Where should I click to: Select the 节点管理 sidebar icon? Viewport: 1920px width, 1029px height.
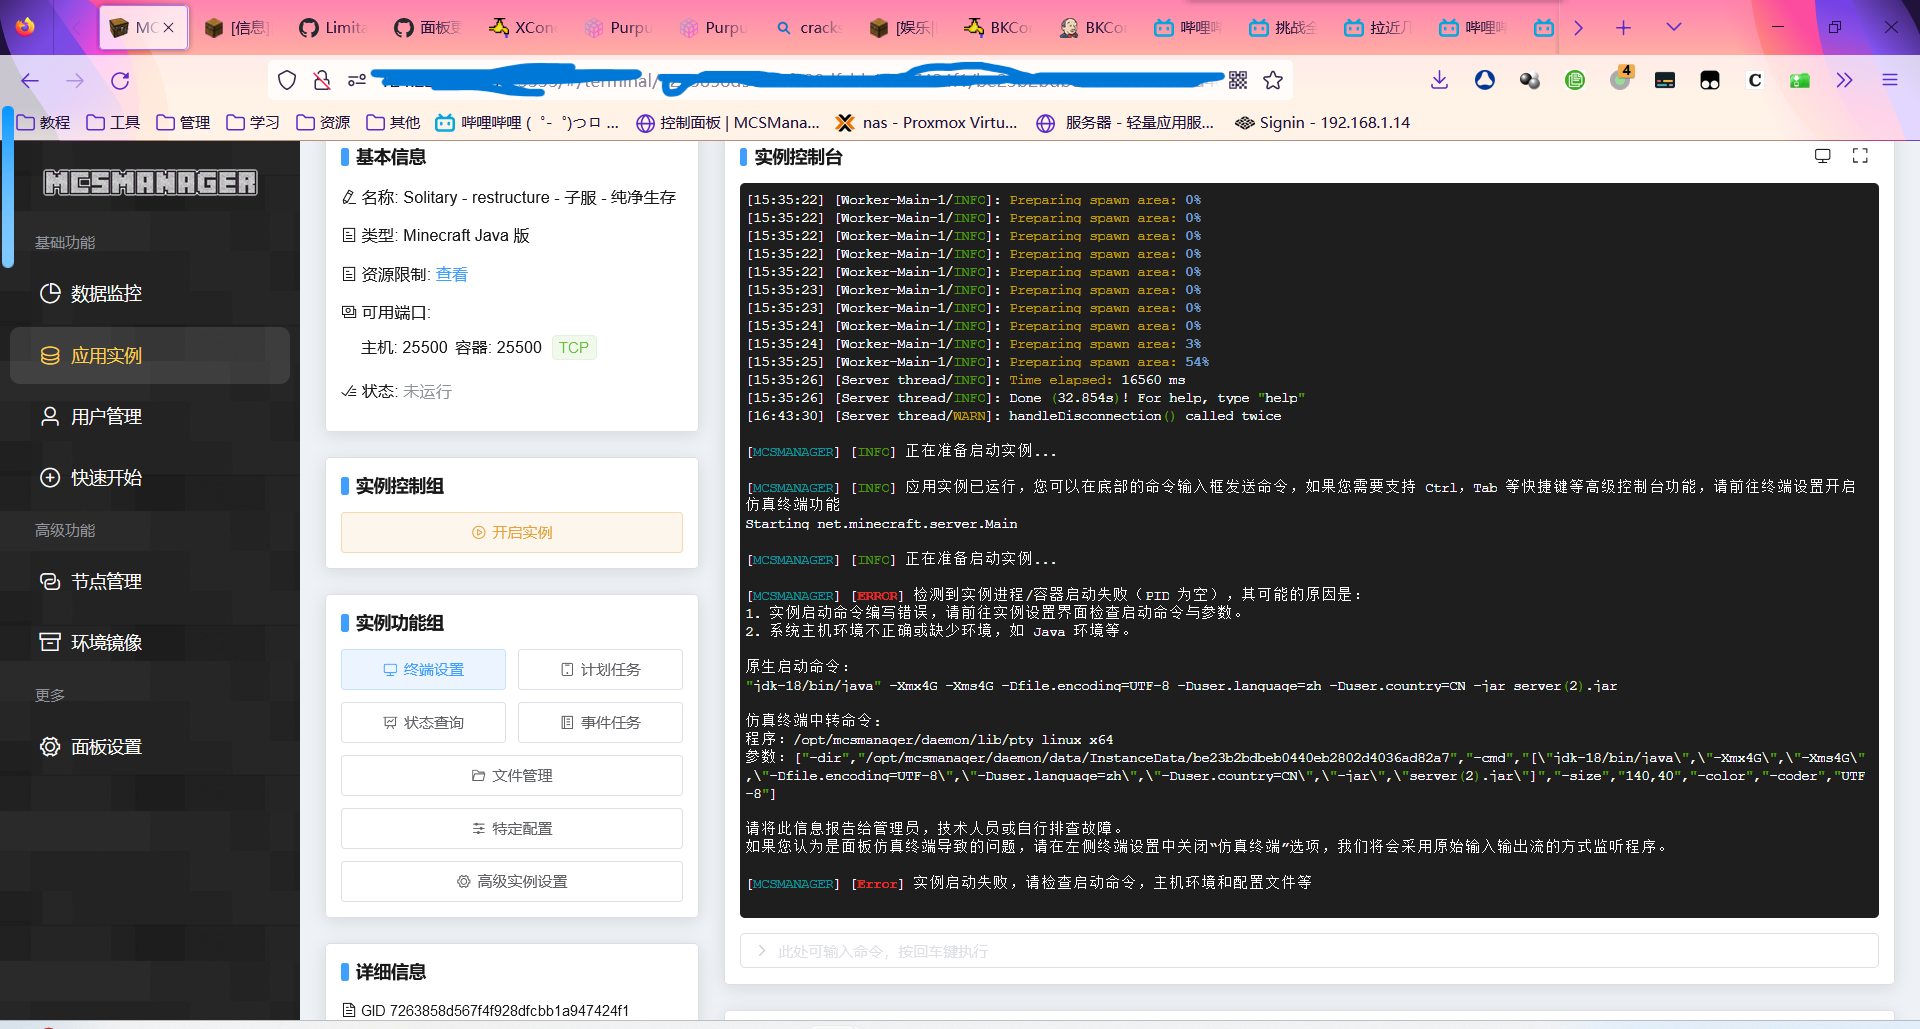click(50, 581)
